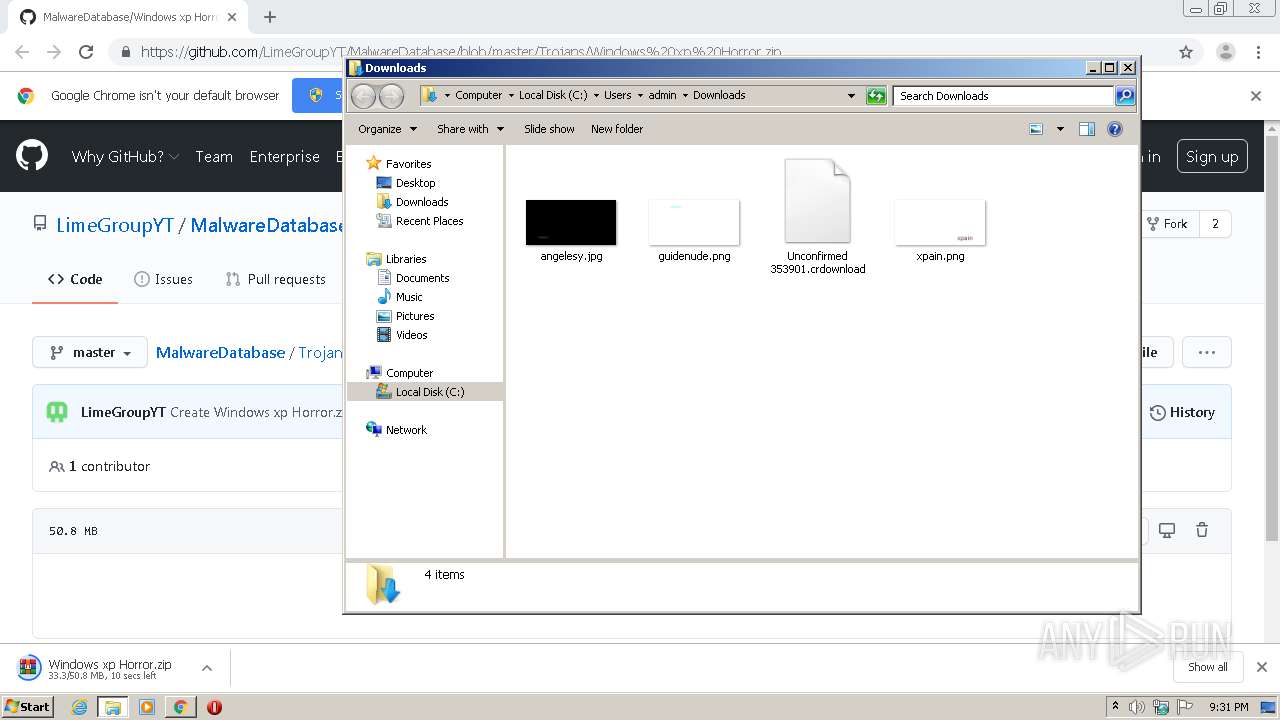Open the Organize menu

tap(387, 129)
